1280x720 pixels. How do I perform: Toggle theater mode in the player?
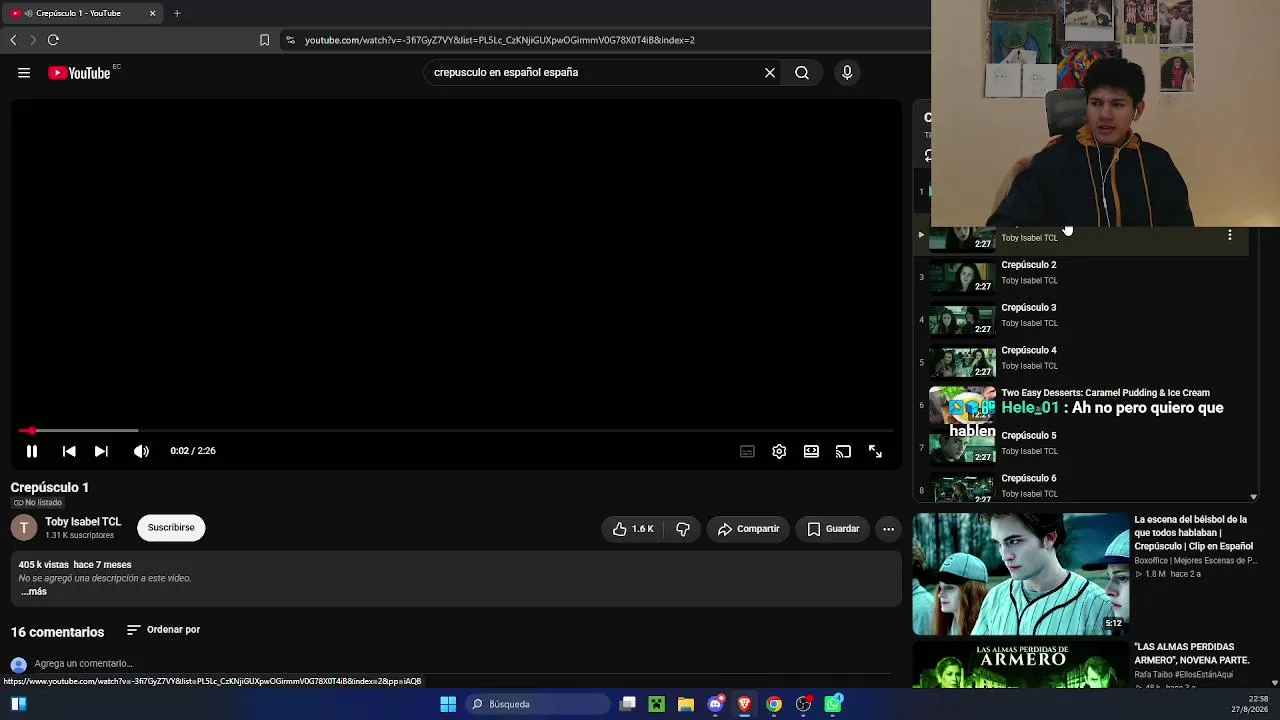click(x=811, y=451)
